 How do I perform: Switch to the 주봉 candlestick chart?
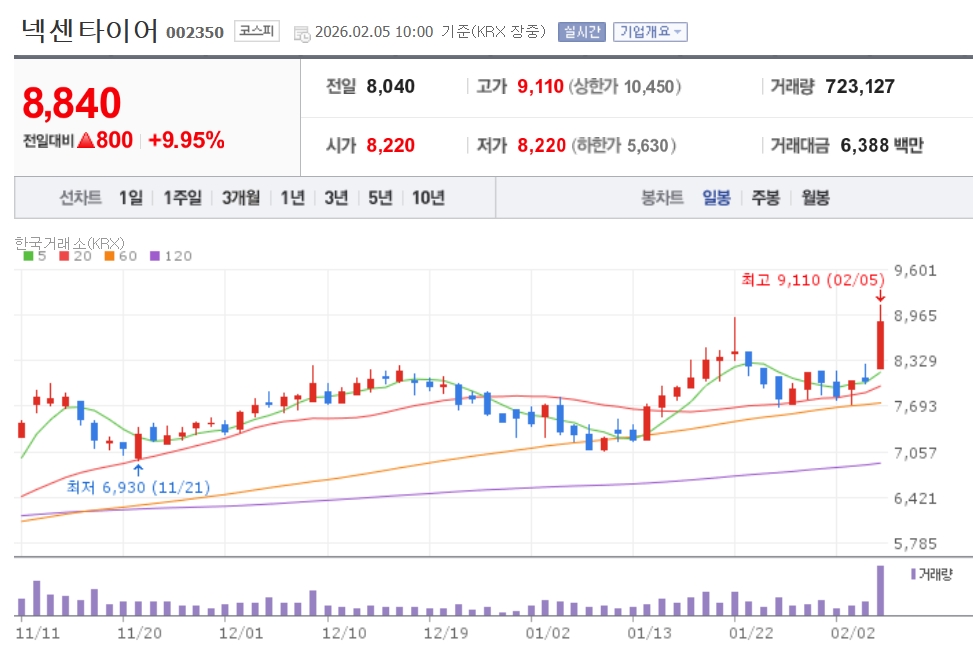point(765,198)
